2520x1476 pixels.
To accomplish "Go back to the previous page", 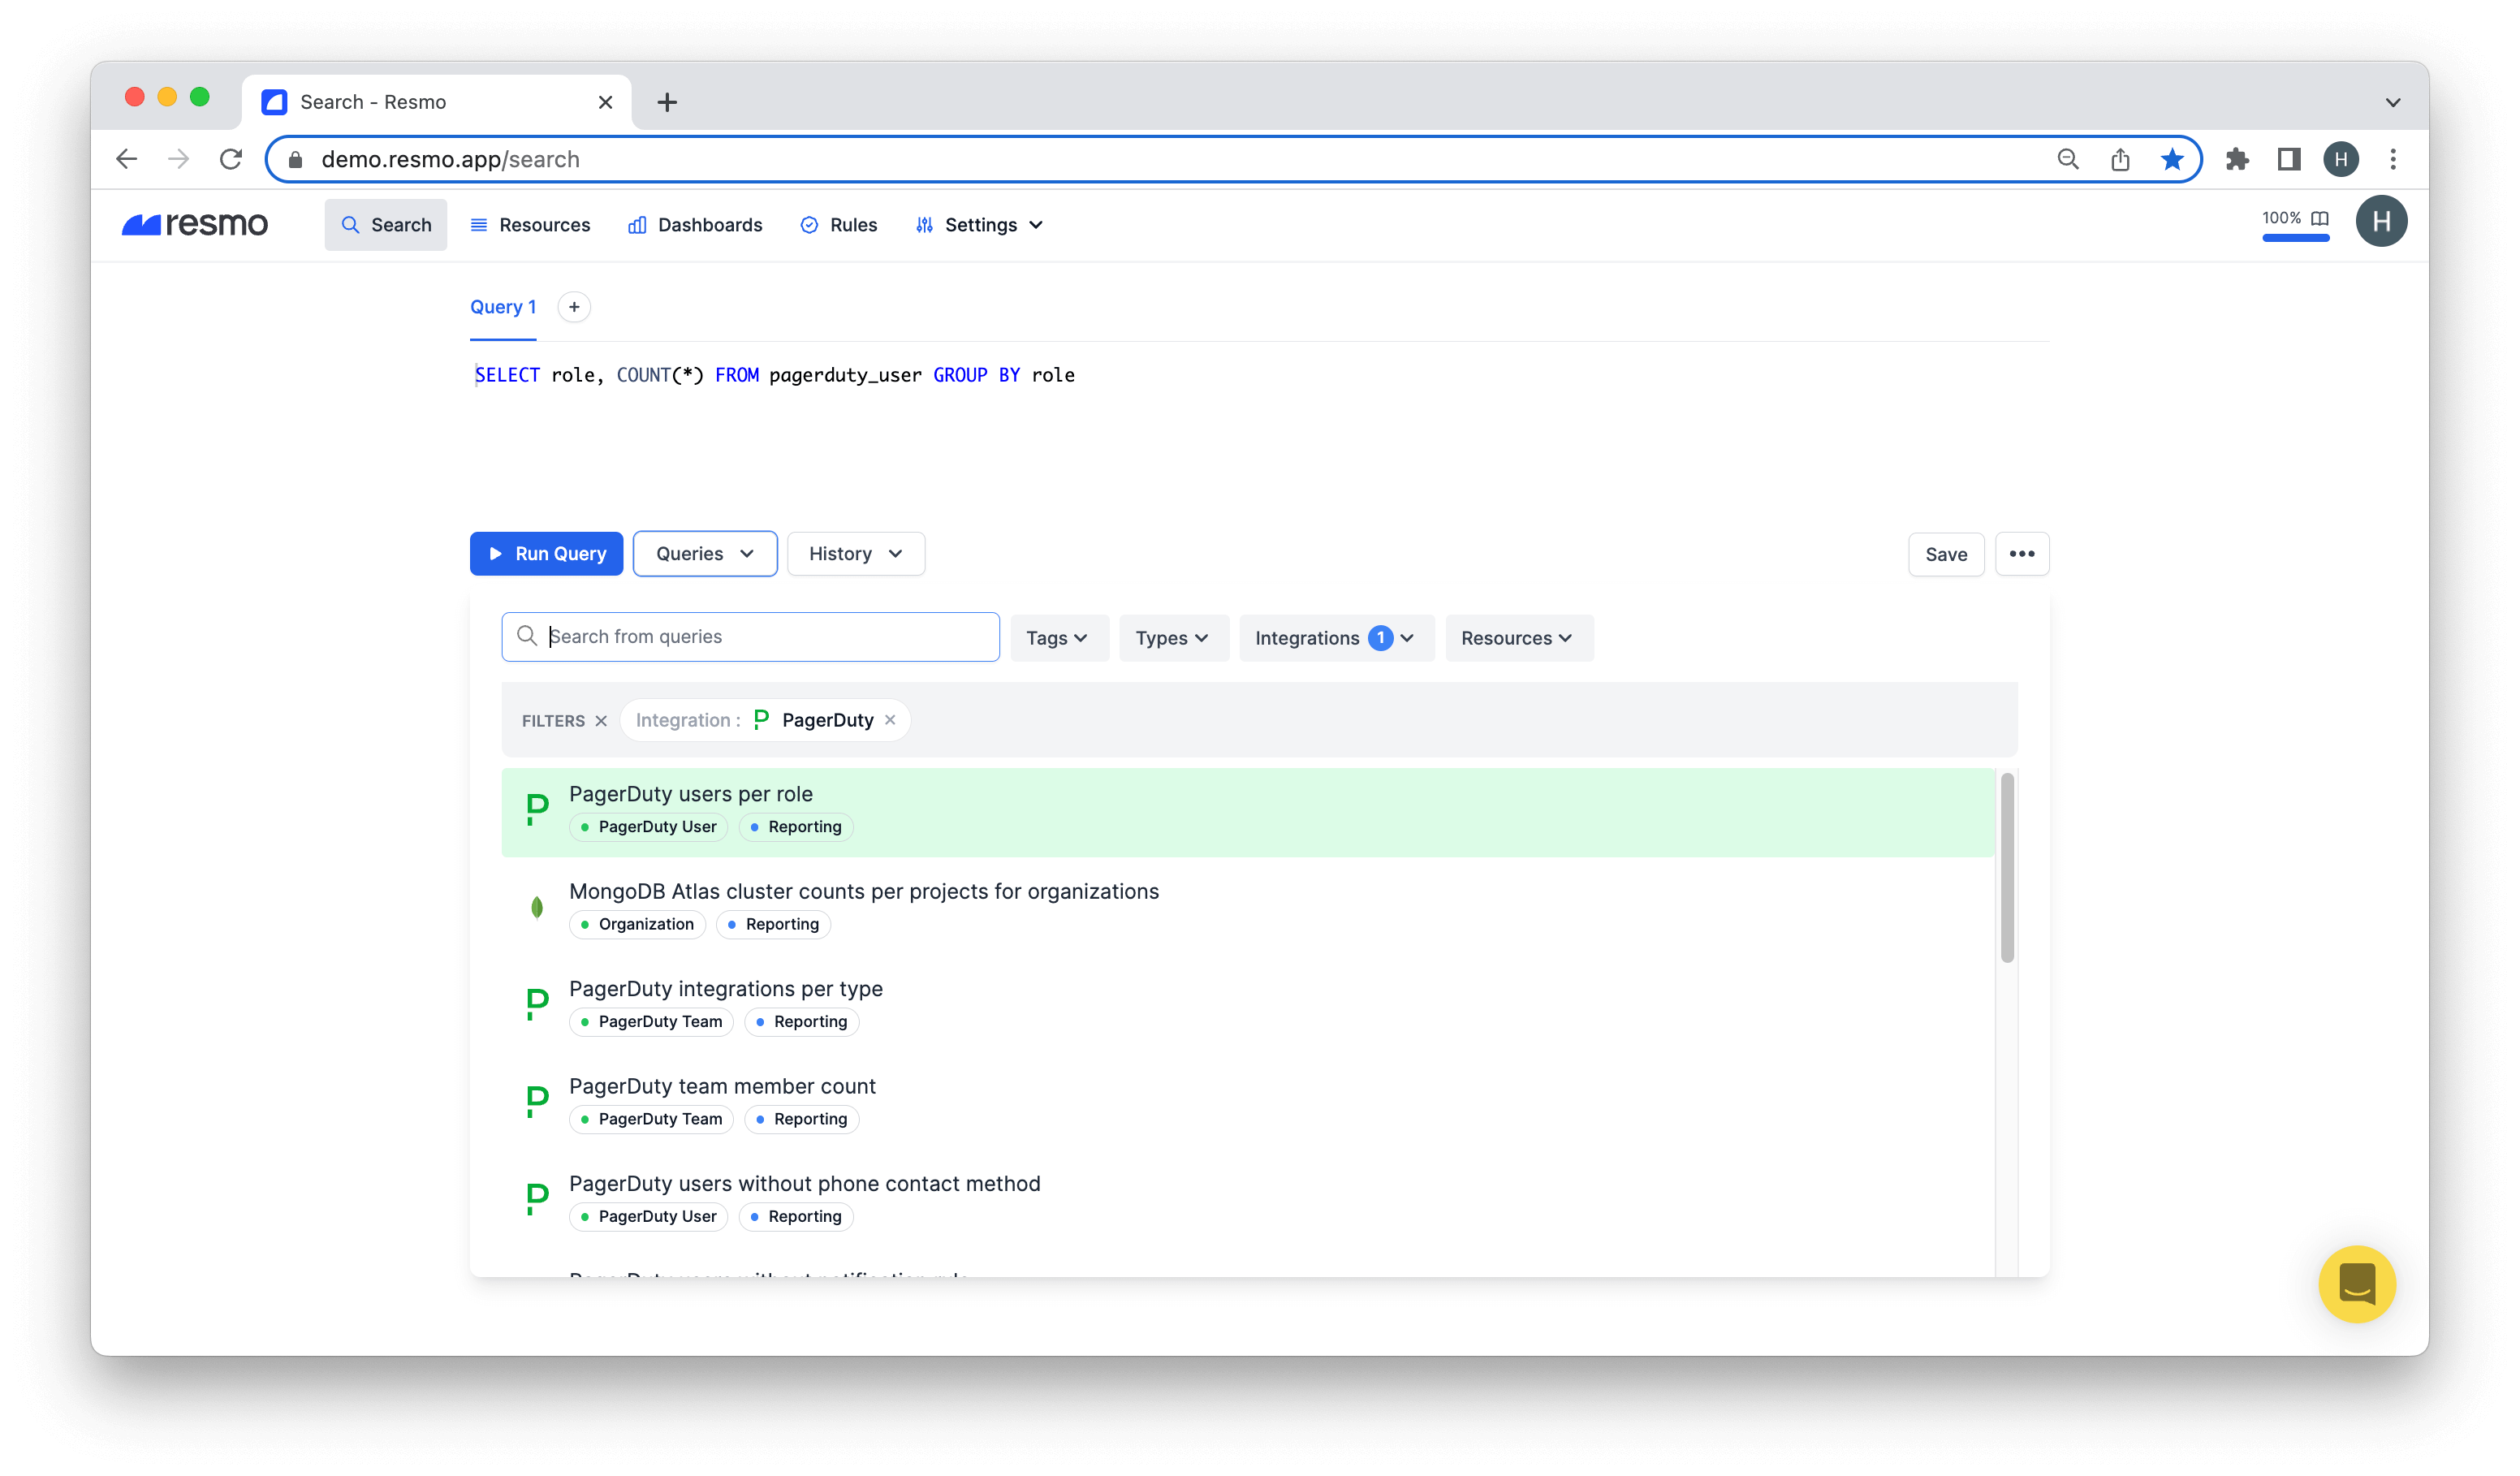I will tap(127, 159).
